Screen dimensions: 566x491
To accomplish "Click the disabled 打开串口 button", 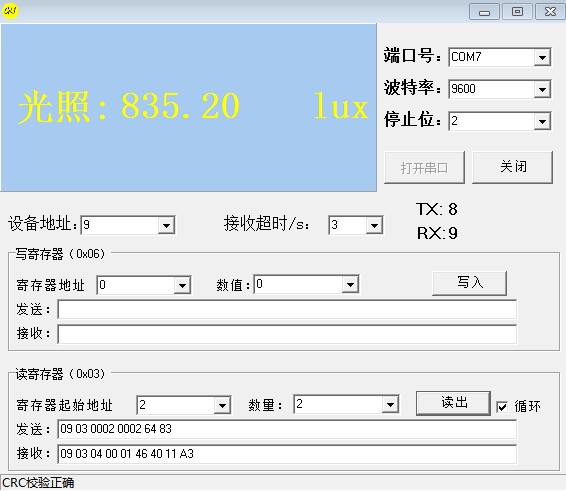I will click(424, 168).
